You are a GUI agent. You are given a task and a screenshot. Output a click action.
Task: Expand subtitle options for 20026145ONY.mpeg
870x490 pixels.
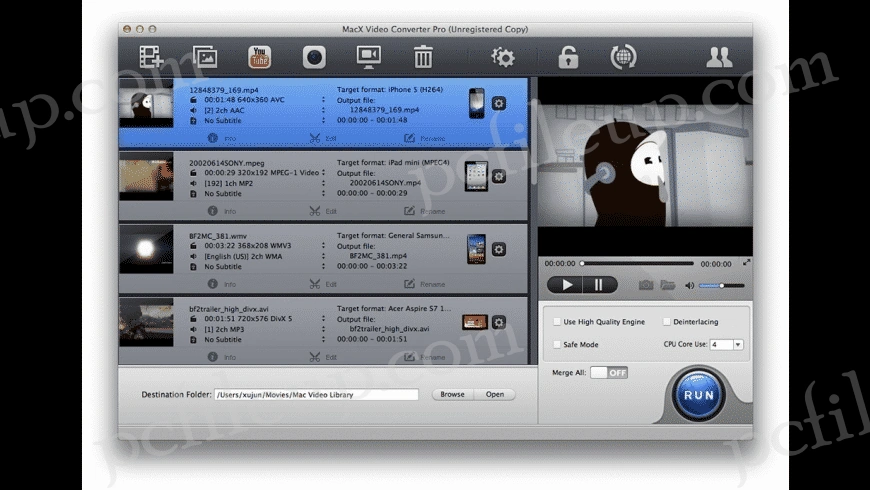323,193
